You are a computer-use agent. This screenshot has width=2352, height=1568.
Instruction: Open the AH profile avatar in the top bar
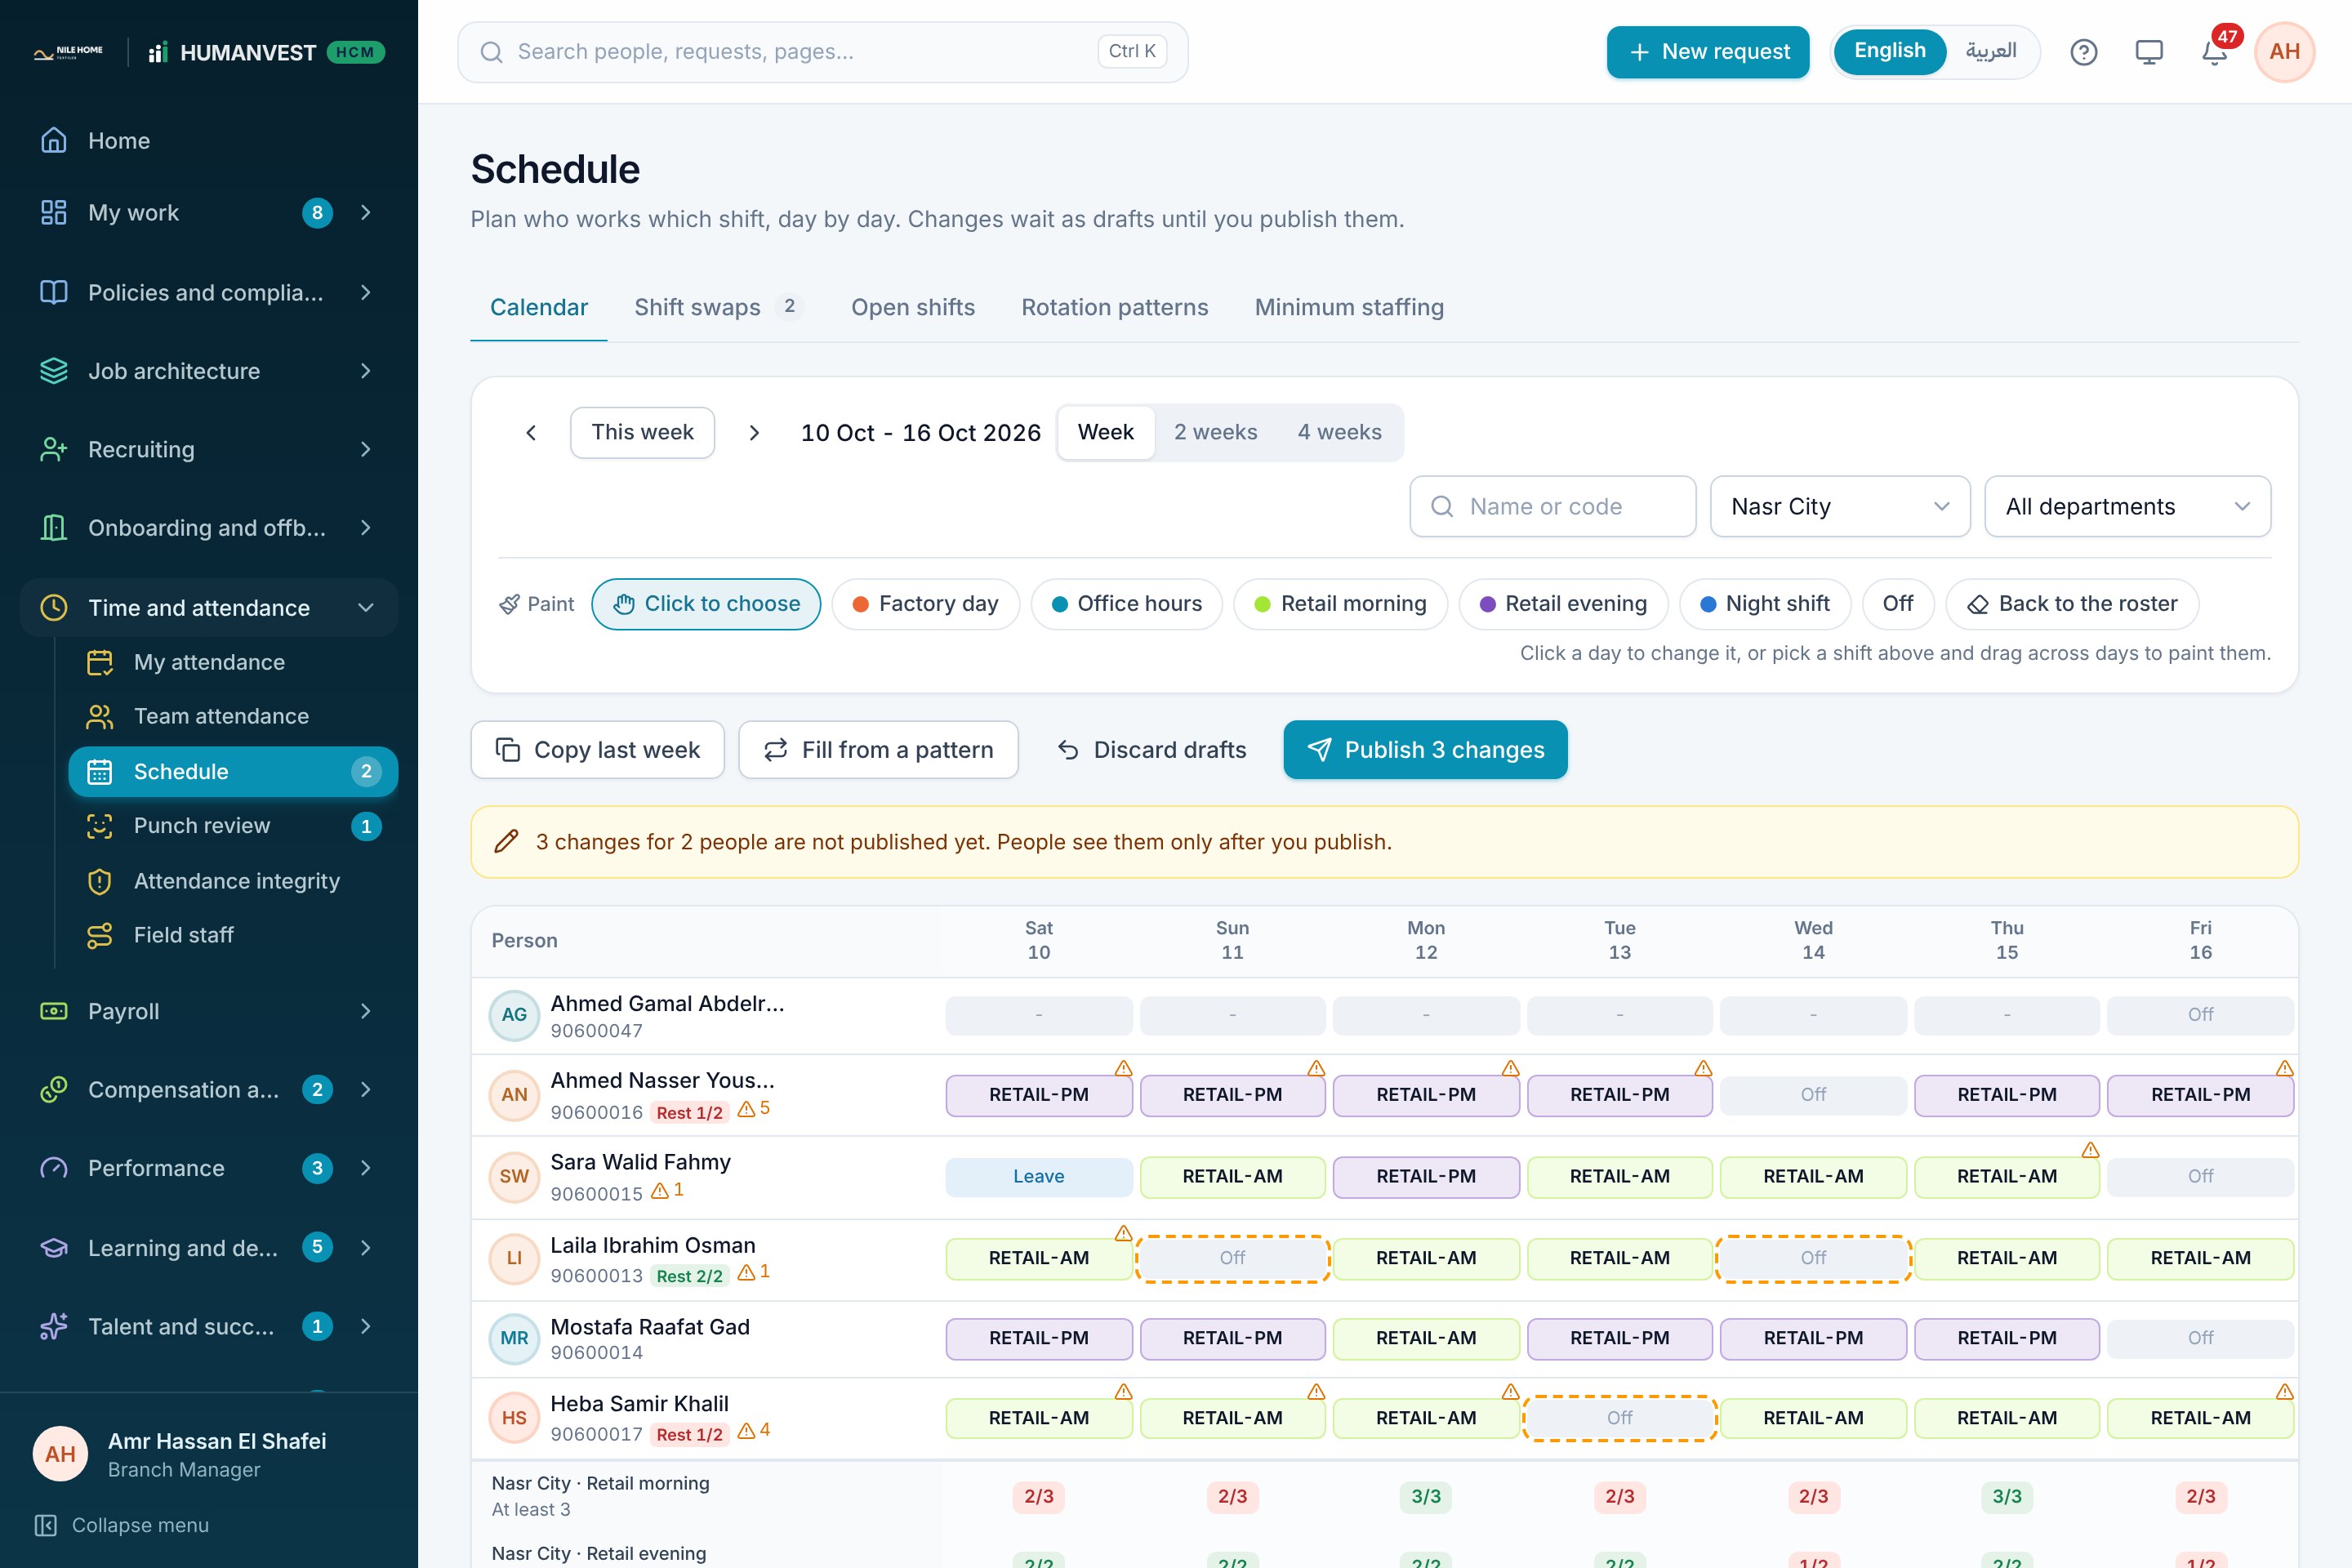2284,52
